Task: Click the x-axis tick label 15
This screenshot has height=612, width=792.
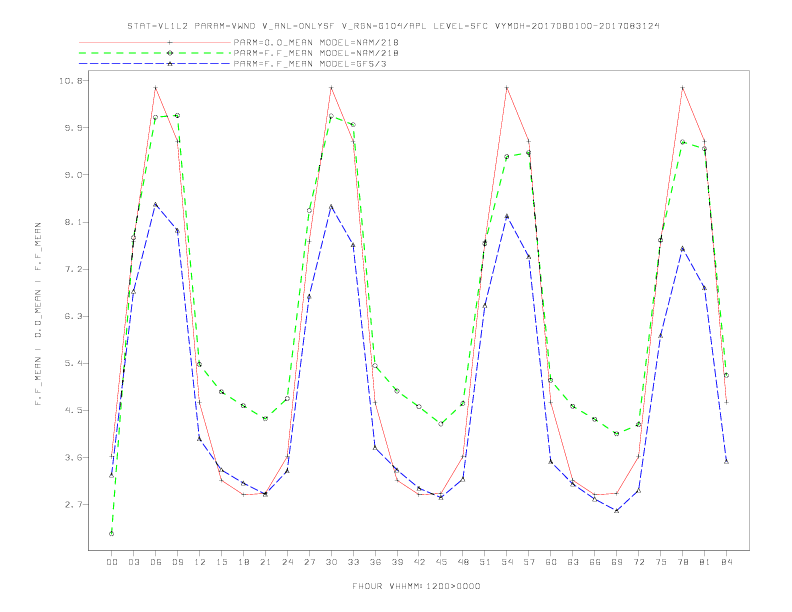Action: [x=221, y=562]
